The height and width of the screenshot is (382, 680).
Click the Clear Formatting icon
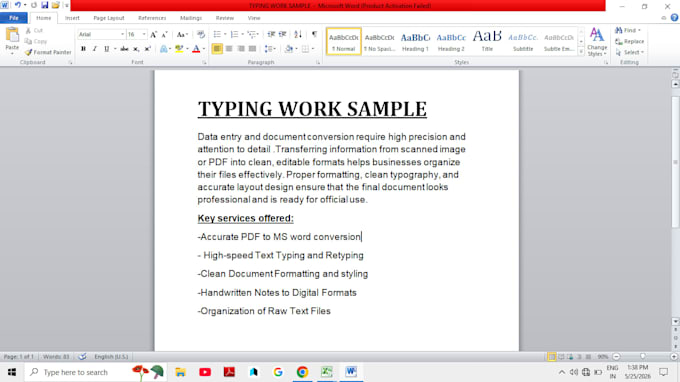click(201, 35)
